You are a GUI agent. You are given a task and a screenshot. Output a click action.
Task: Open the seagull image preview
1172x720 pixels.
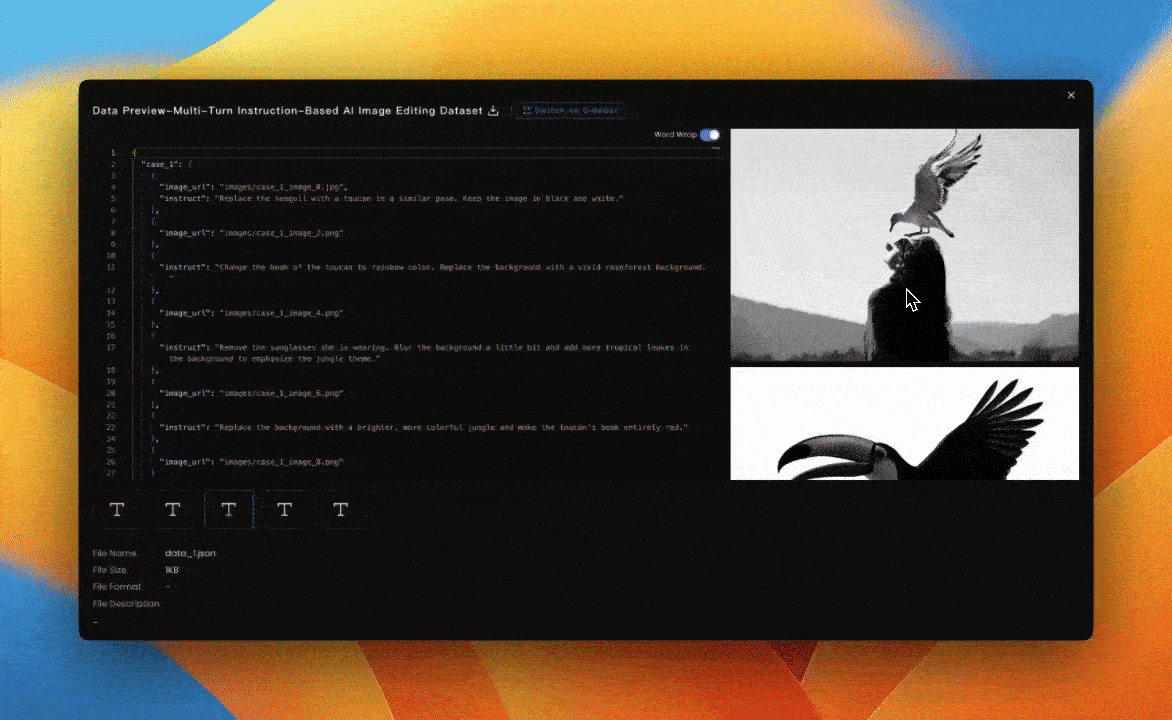(904, 244)
